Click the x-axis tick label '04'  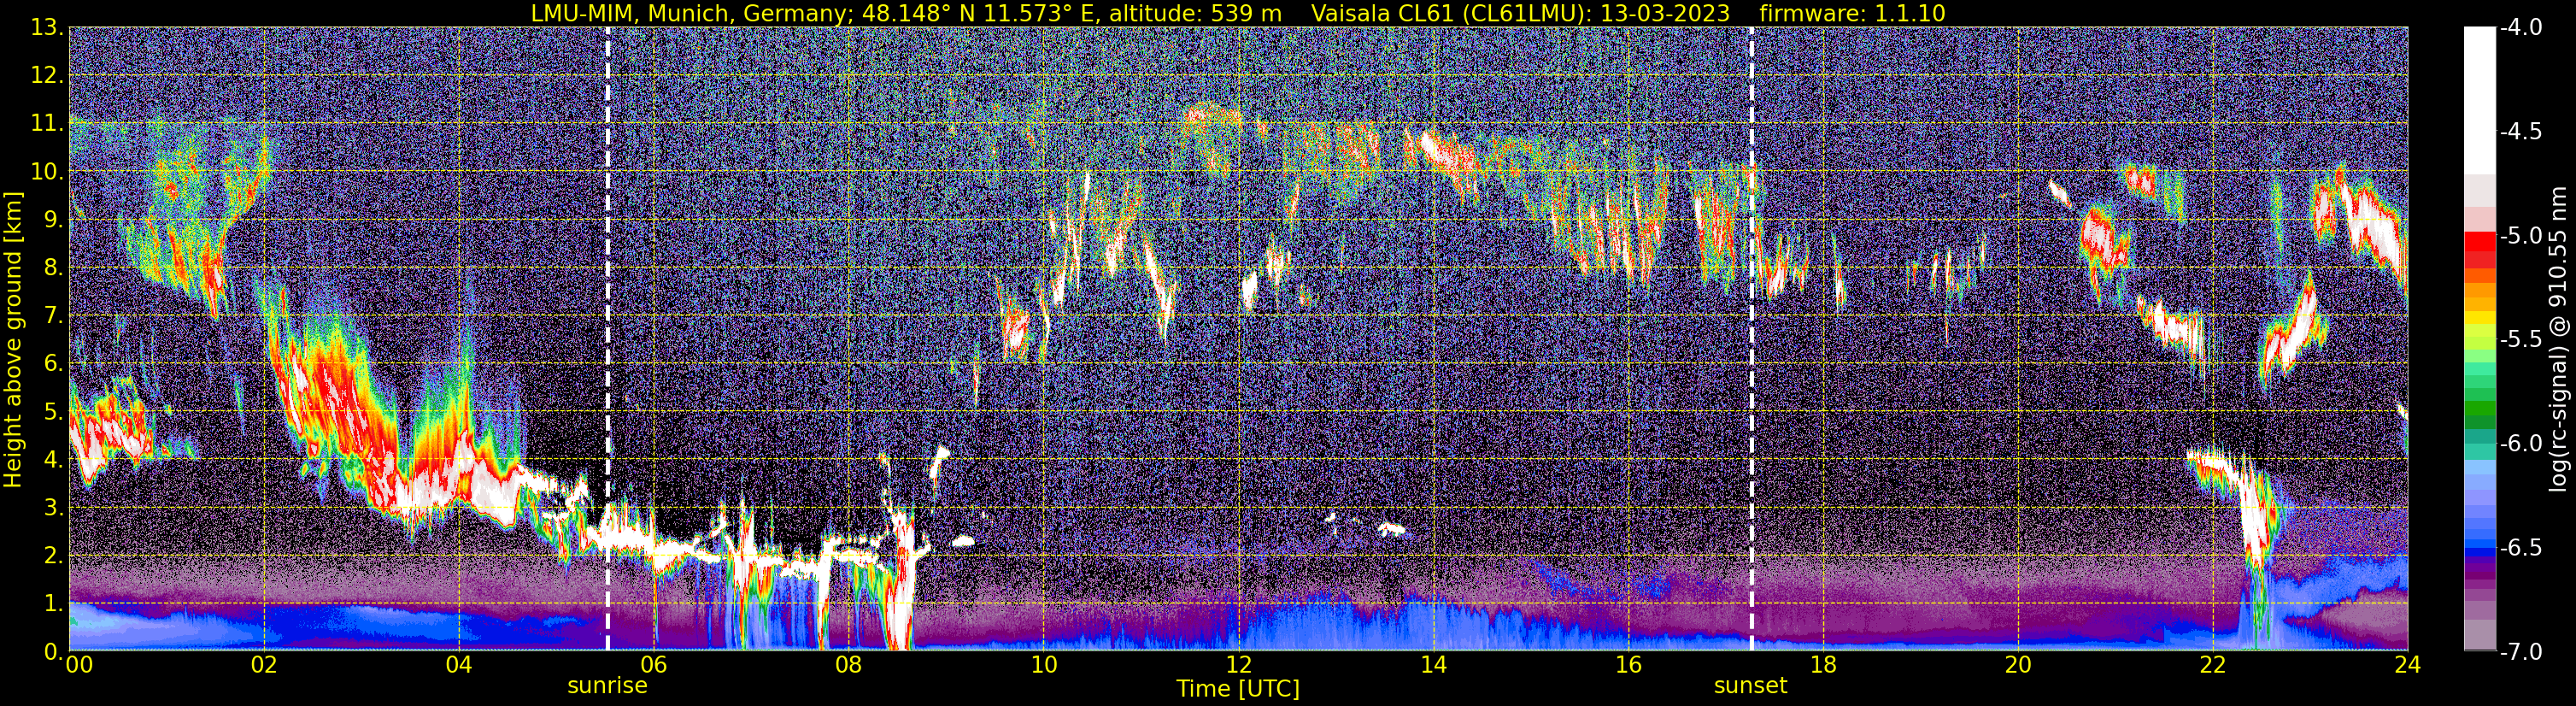(x=458, y=665)
